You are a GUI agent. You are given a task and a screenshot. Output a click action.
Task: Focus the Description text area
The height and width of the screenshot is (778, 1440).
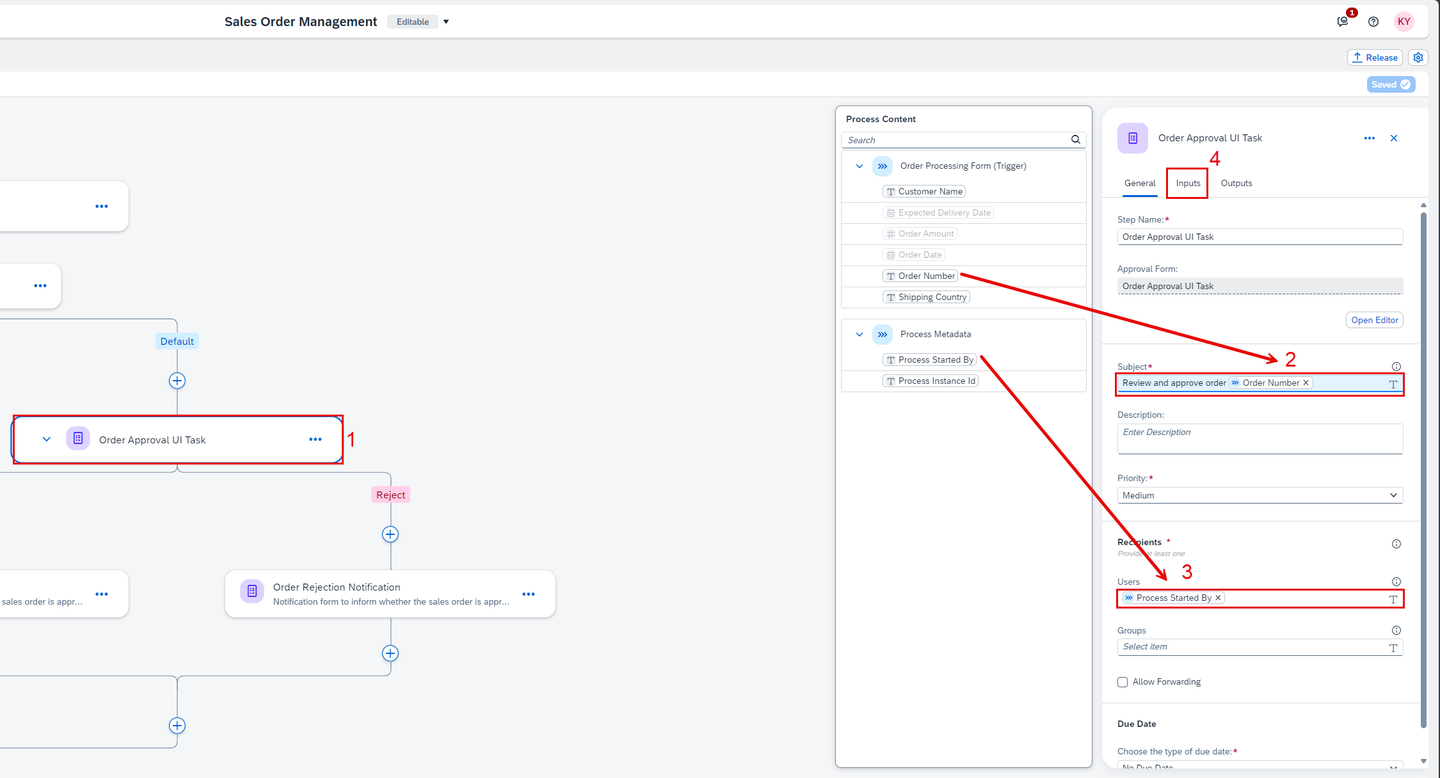coord(1260,439)
